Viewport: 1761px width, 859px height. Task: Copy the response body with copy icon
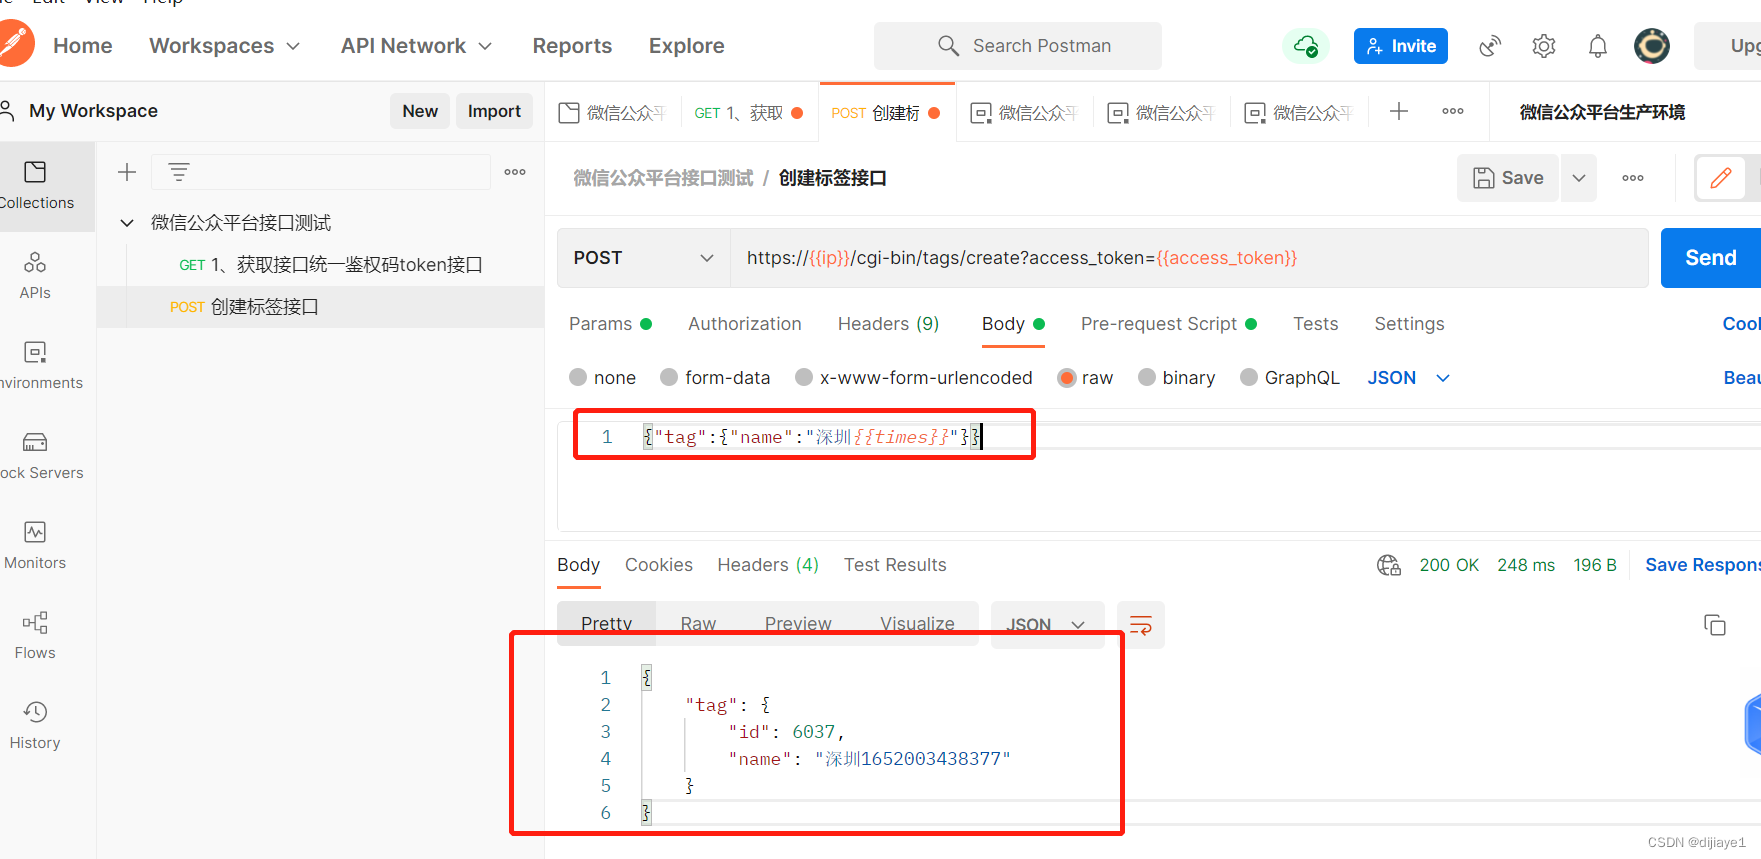point(1715,625)
